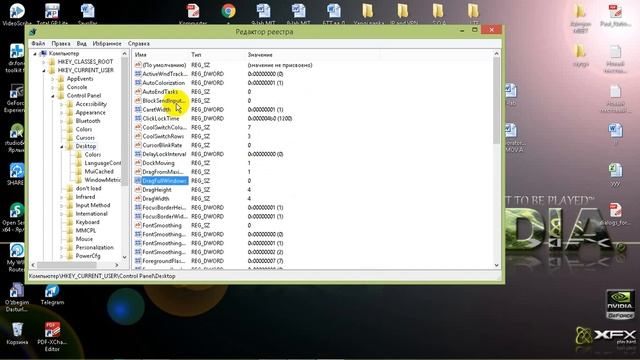Select the LanguageConf... key in tree

[x=102, y=163]
